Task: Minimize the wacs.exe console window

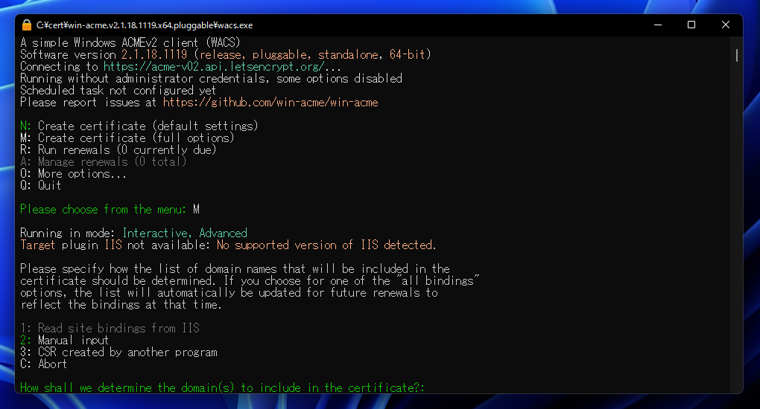Action: point(658,25)
